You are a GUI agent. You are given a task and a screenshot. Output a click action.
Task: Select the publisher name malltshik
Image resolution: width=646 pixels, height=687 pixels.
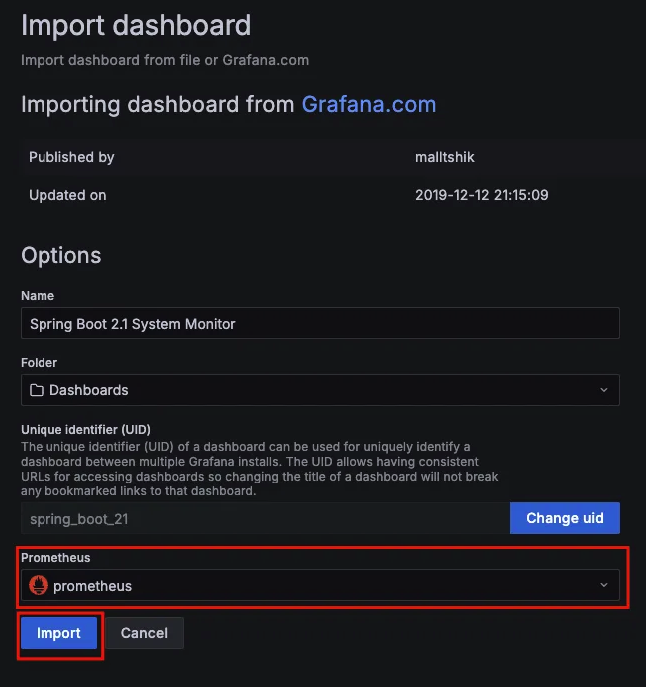(444, 157)
